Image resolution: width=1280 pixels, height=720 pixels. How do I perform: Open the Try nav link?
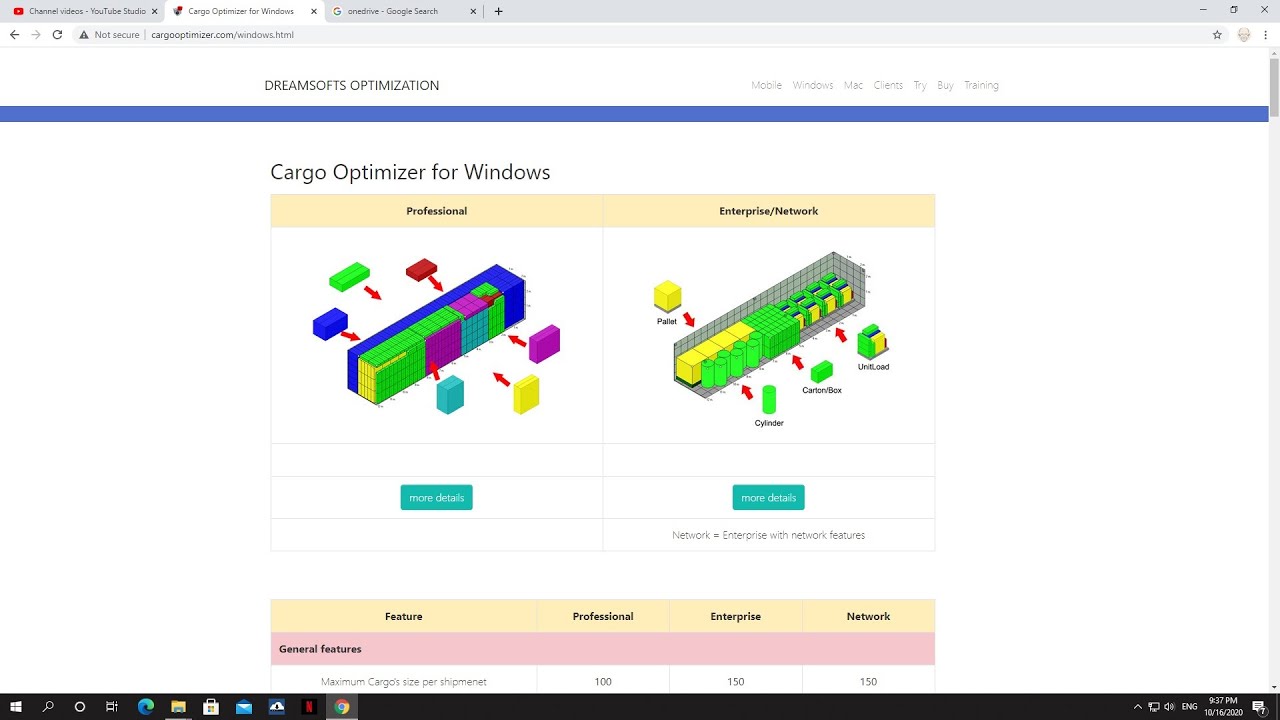[920, 85]
